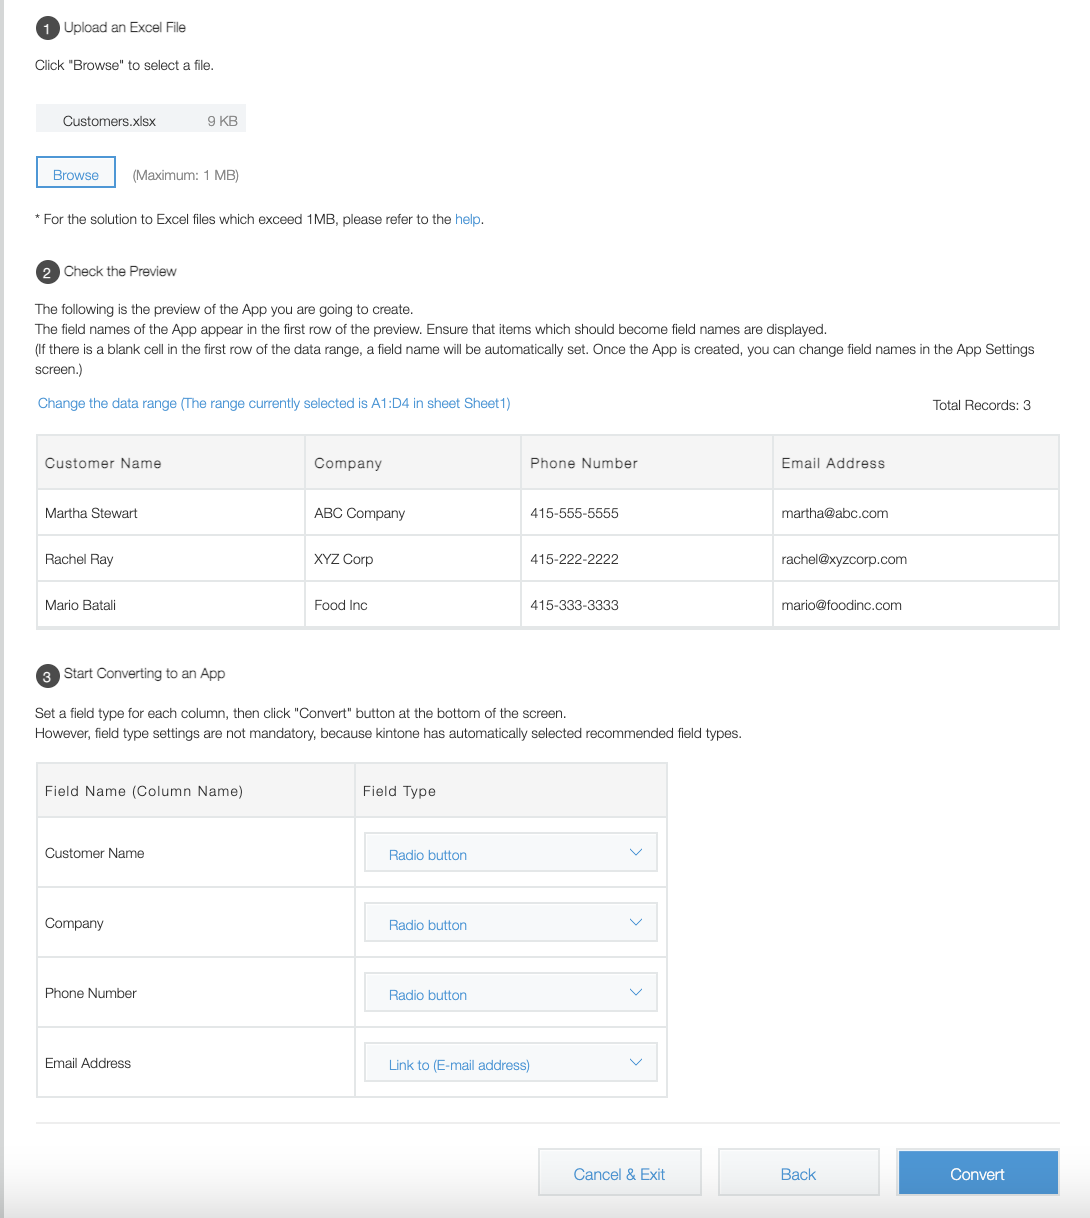Viewport: 1090px width, 1218px height.
Task: Open Email Address field type dropdown
Action: (510, 1063)
